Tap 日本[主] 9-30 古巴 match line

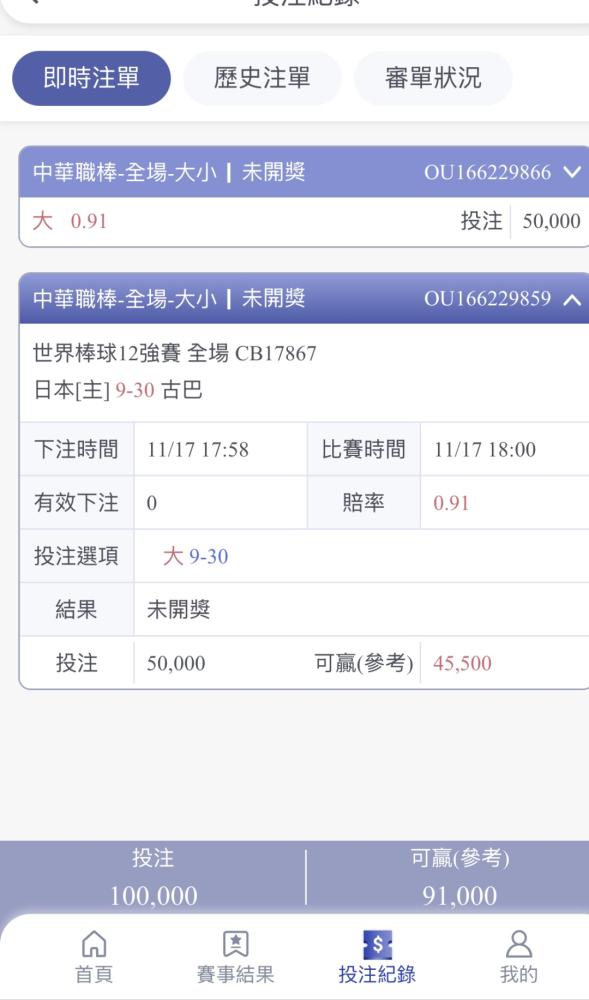pyautogui.click(x=118, y=390)
